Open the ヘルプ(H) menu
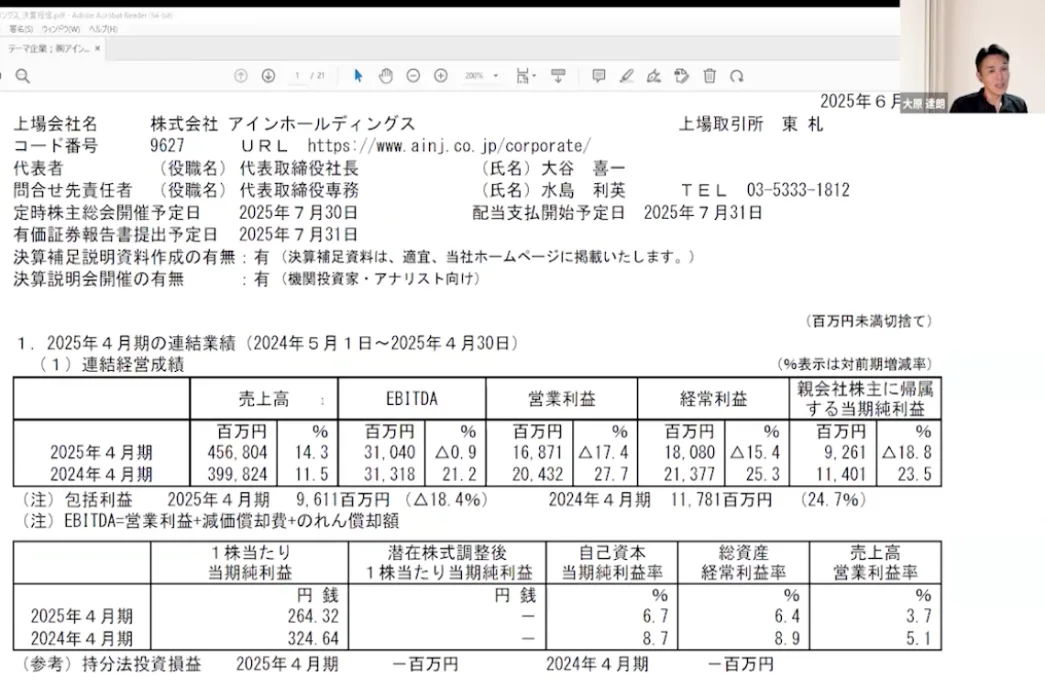This screenshot has height=680, width=1045. click(103, 29)
